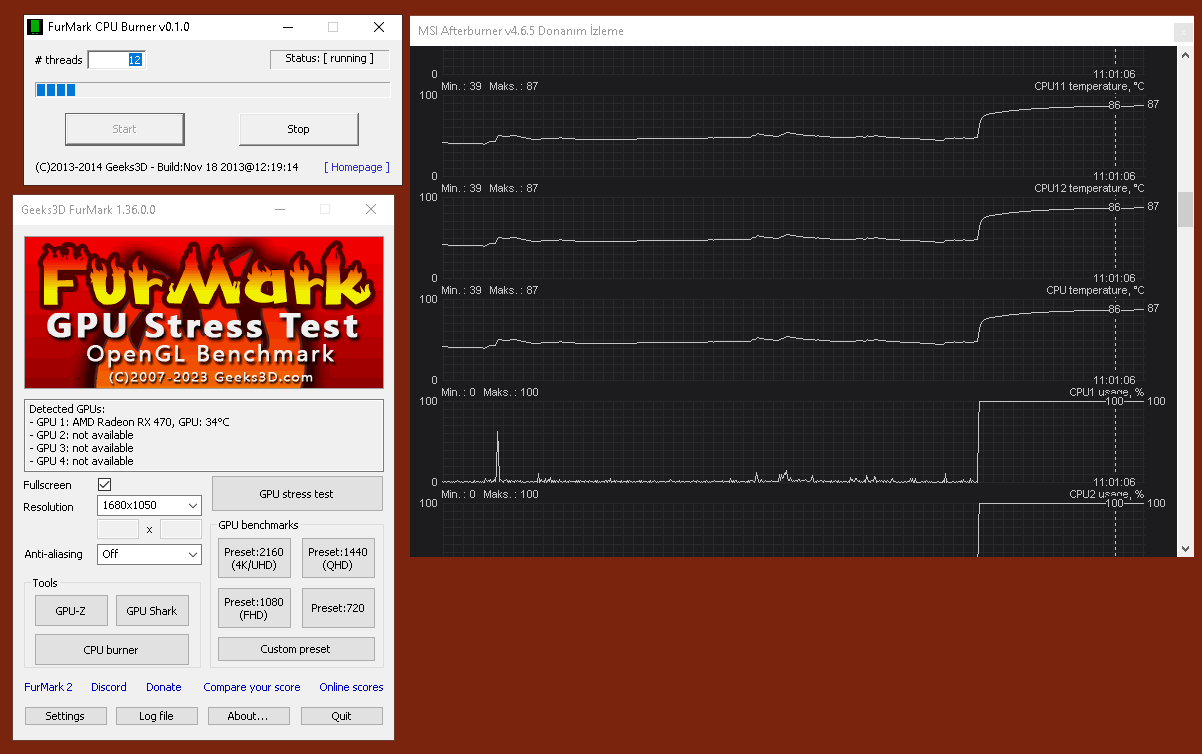Run the Preset:1080 (FHD) benchmark
This screenshot has height=754, width=1202.
coord(254,608)
